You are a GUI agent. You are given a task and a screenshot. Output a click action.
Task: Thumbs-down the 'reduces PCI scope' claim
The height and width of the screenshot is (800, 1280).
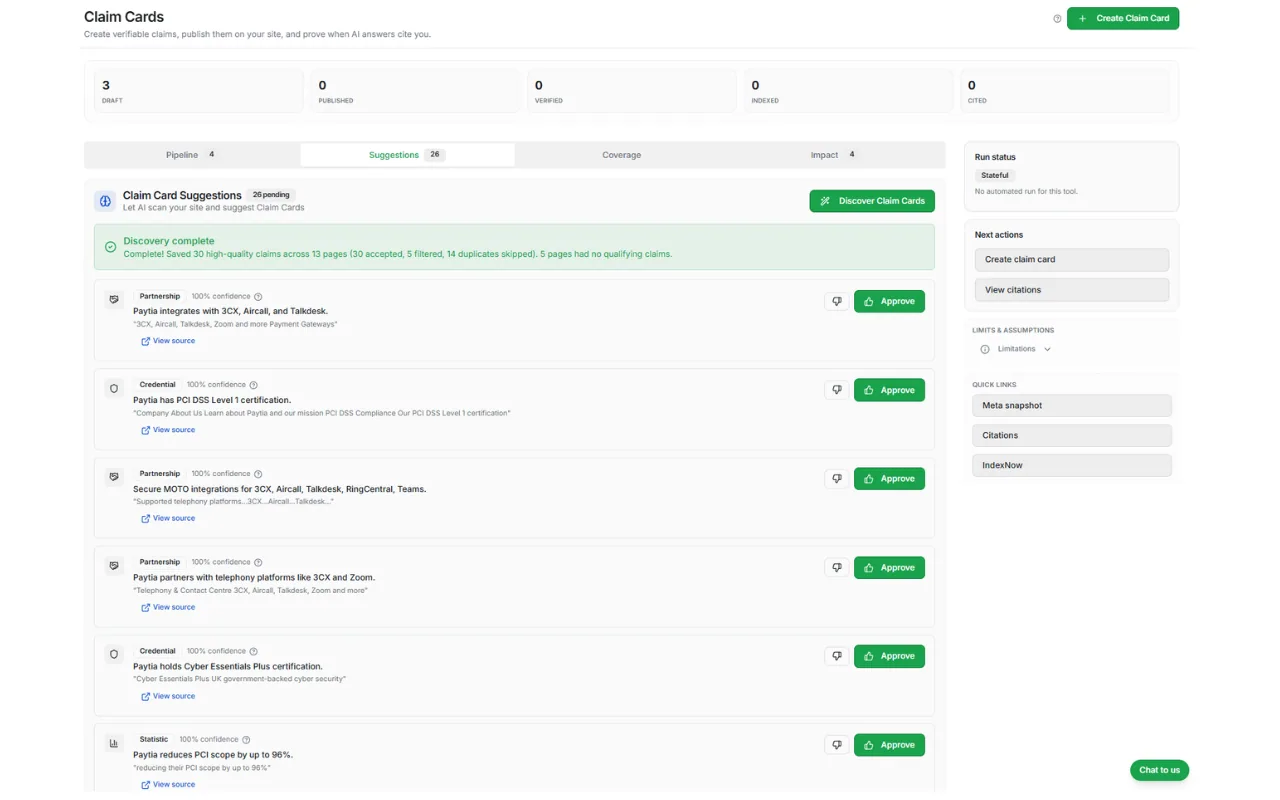coord(837,745)
